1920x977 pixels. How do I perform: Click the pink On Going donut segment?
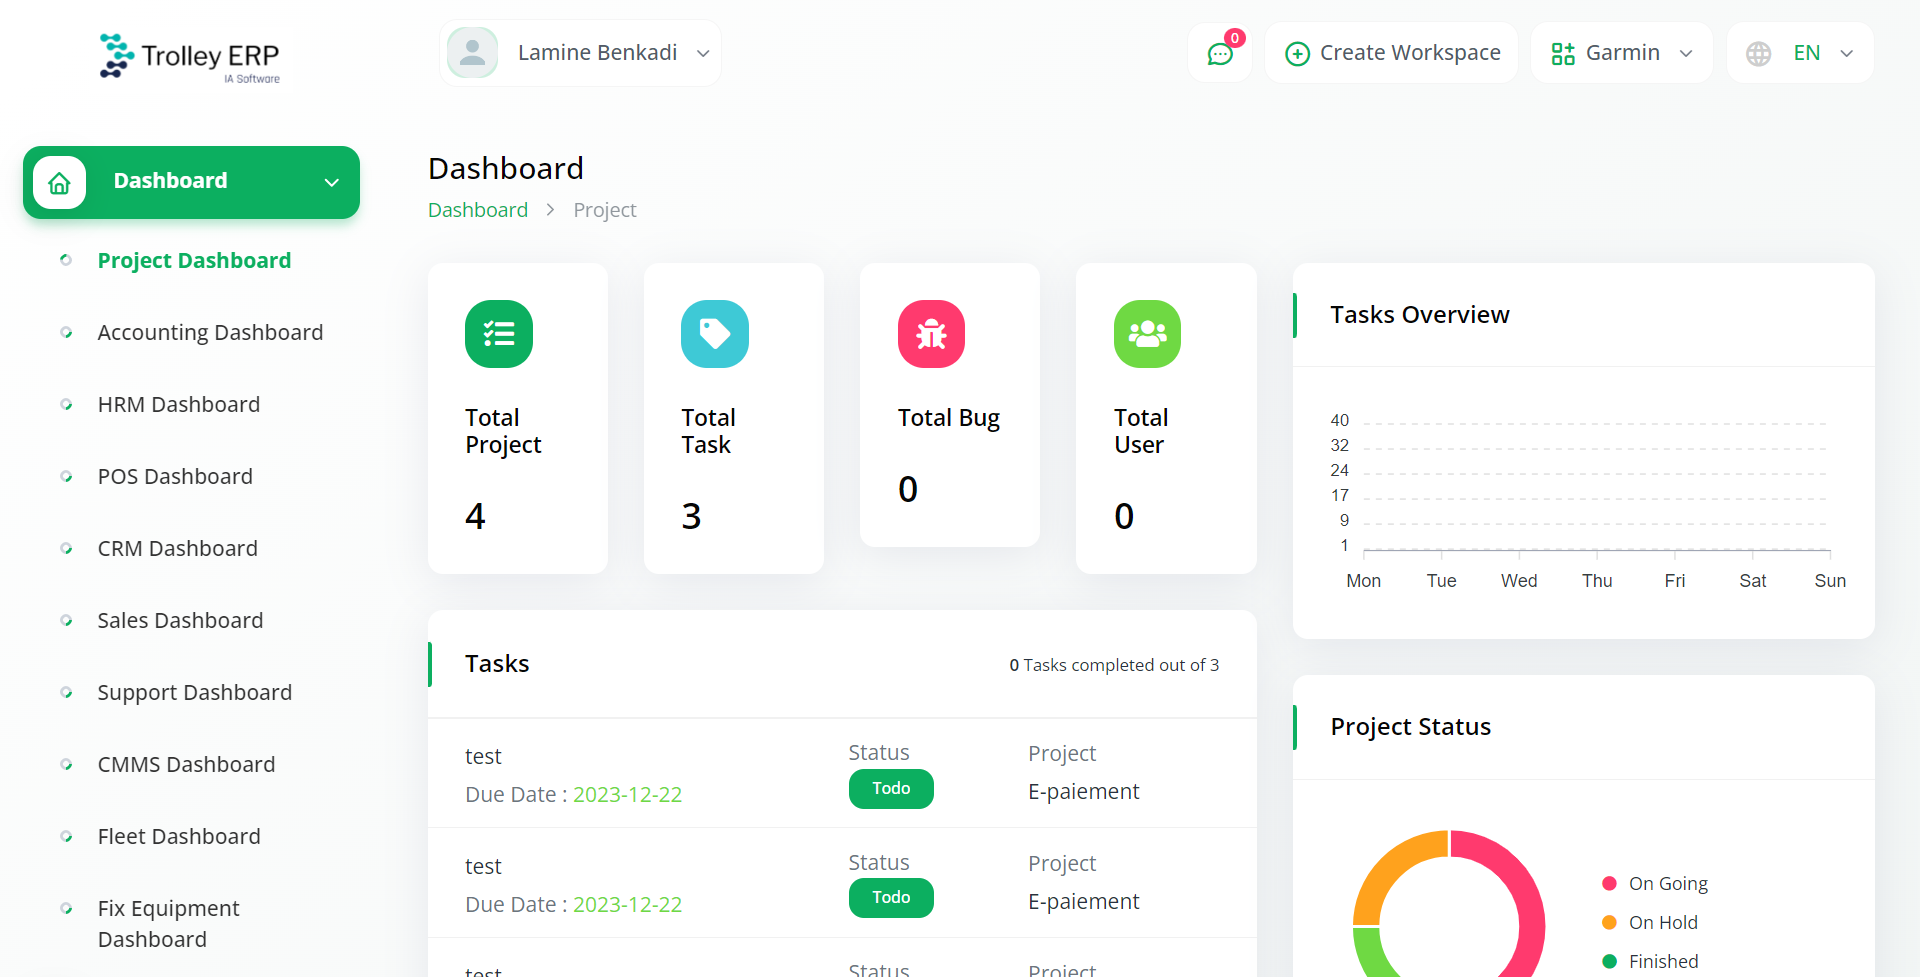(x=1525, y=900)
